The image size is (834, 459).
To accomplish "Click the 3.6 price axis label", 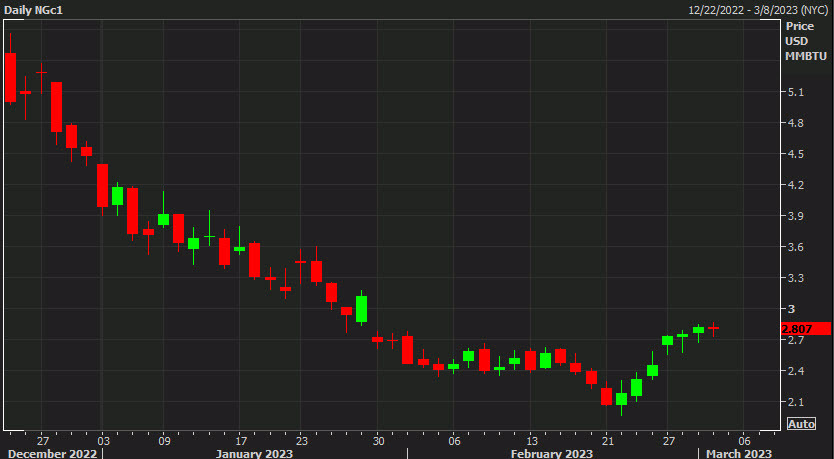I will (x=796, y=247).
